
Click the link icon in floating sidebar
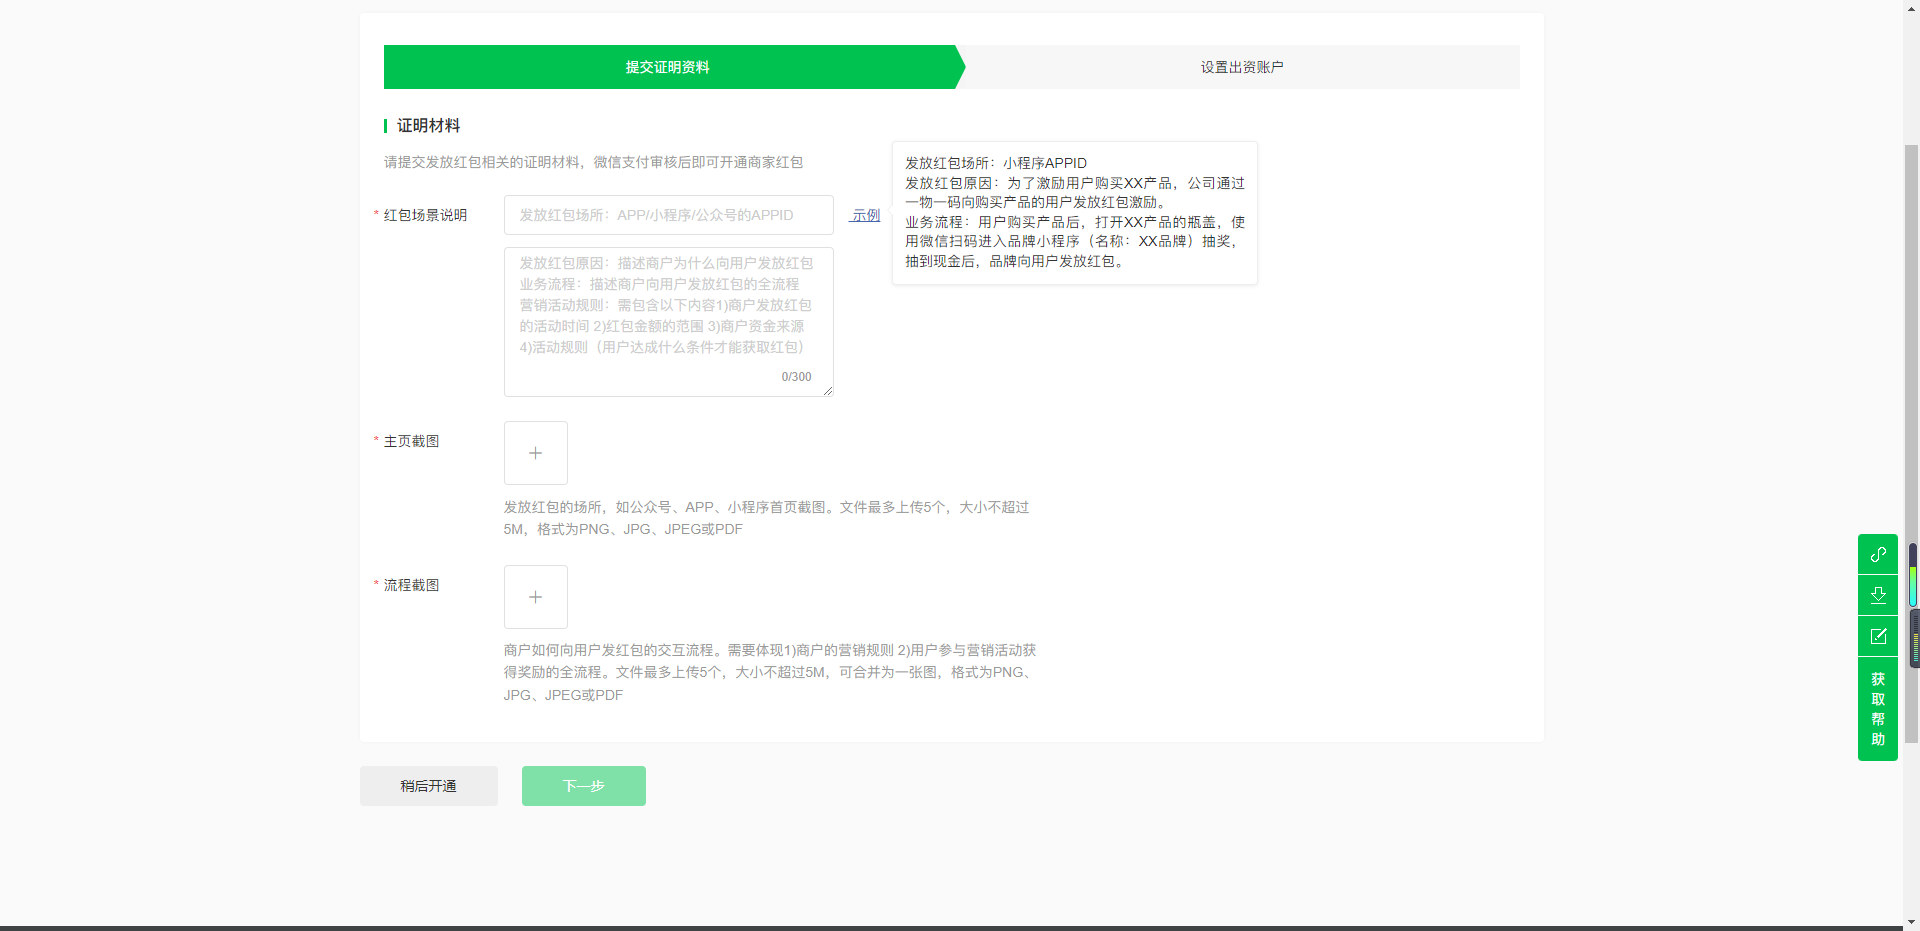[1877, 554]
